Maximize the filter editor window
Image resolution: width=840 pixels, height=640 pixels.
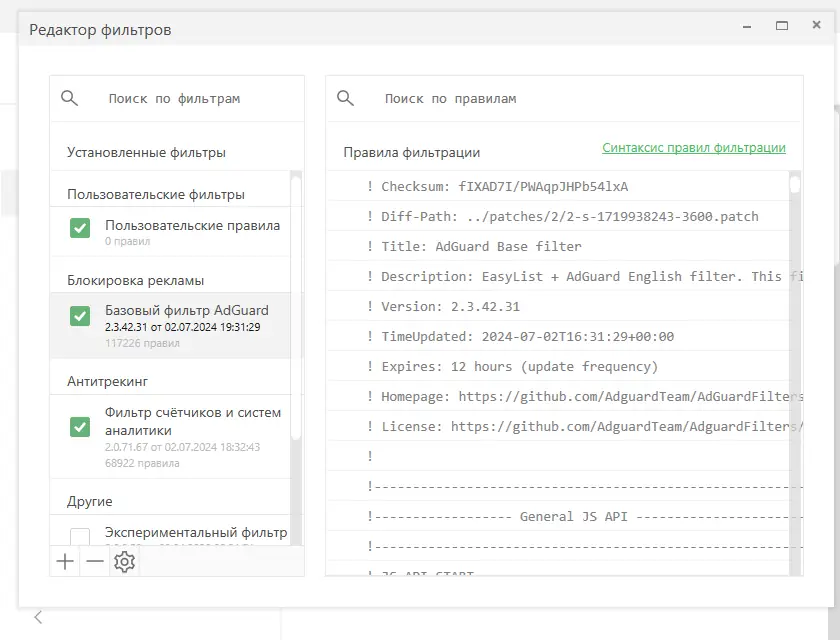(x=782, y=26)
